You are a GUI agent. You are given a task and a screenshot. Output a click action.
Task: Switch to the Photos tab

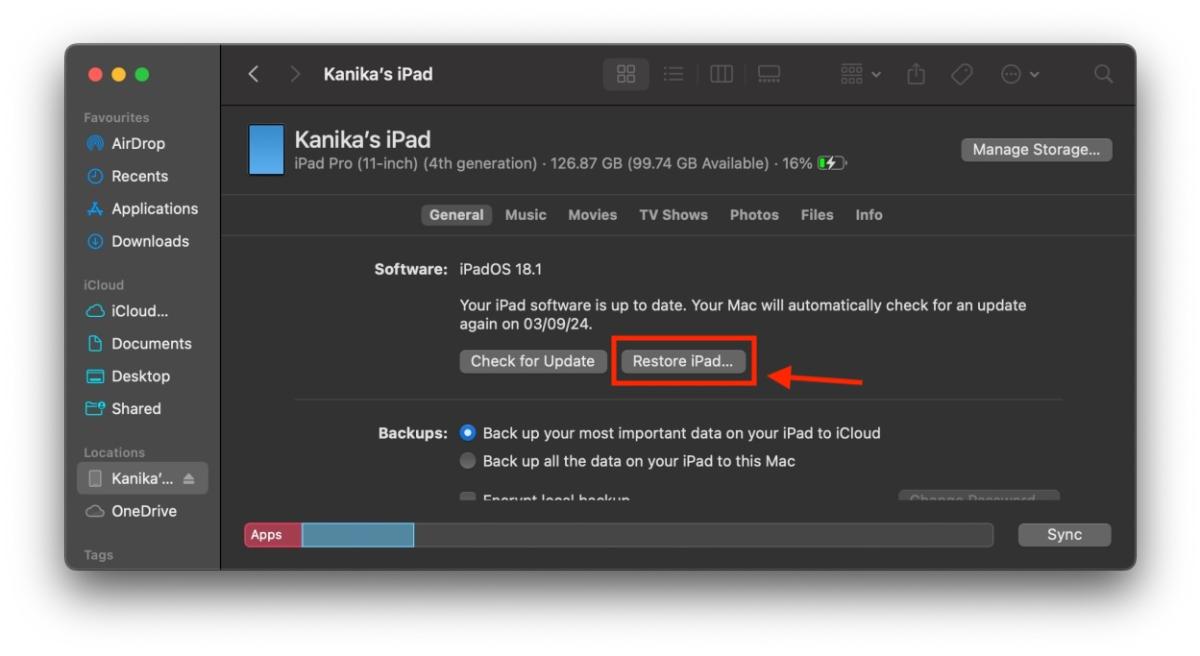click(x=753, y=214)
